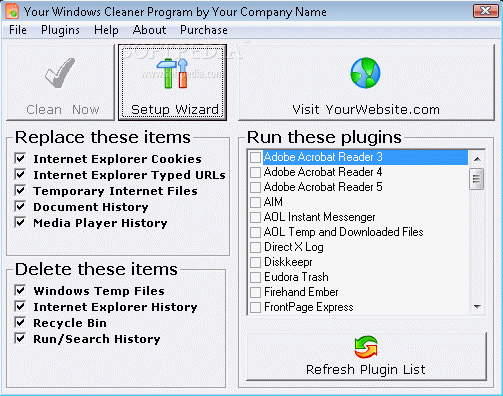Click the app icon in the title bar

pos(12,11)
